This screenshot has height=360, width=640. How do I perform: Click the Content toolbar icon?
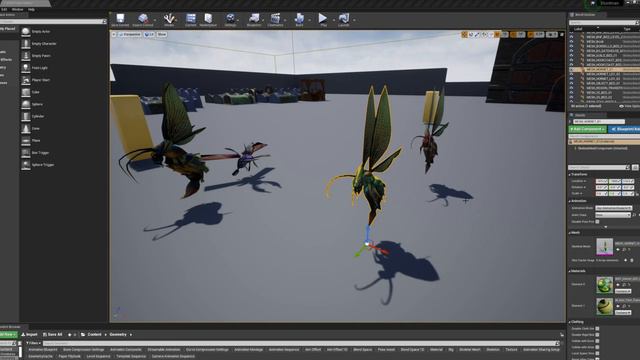[x=191, y=20]
